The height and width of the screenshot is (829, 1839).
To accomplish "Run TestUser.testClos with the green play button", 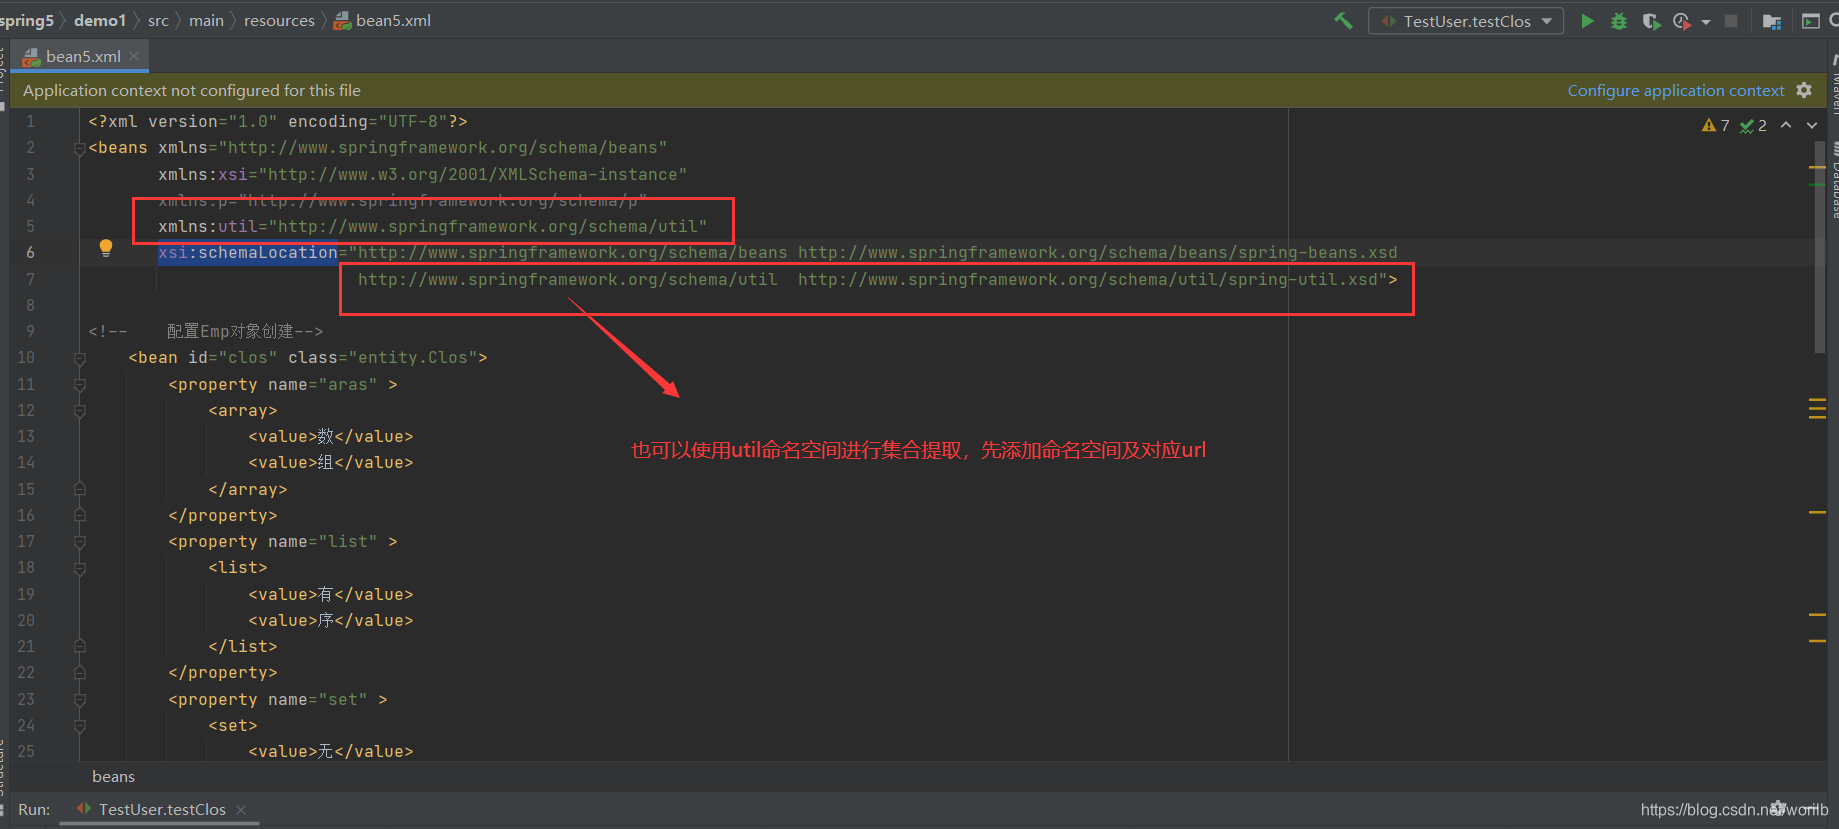I will 1587,21.
